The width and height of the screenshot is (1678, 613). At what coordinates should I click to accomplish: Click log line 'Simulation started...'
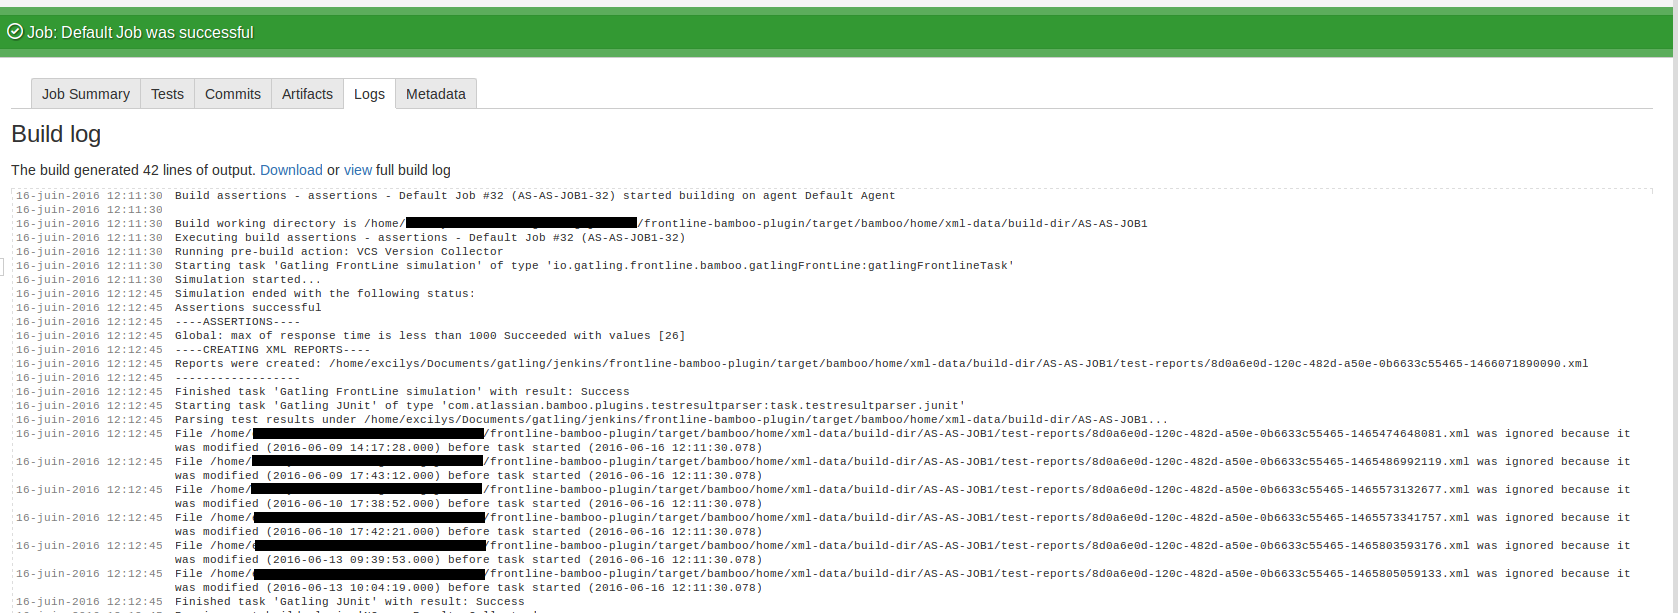[x=248, y=280]
